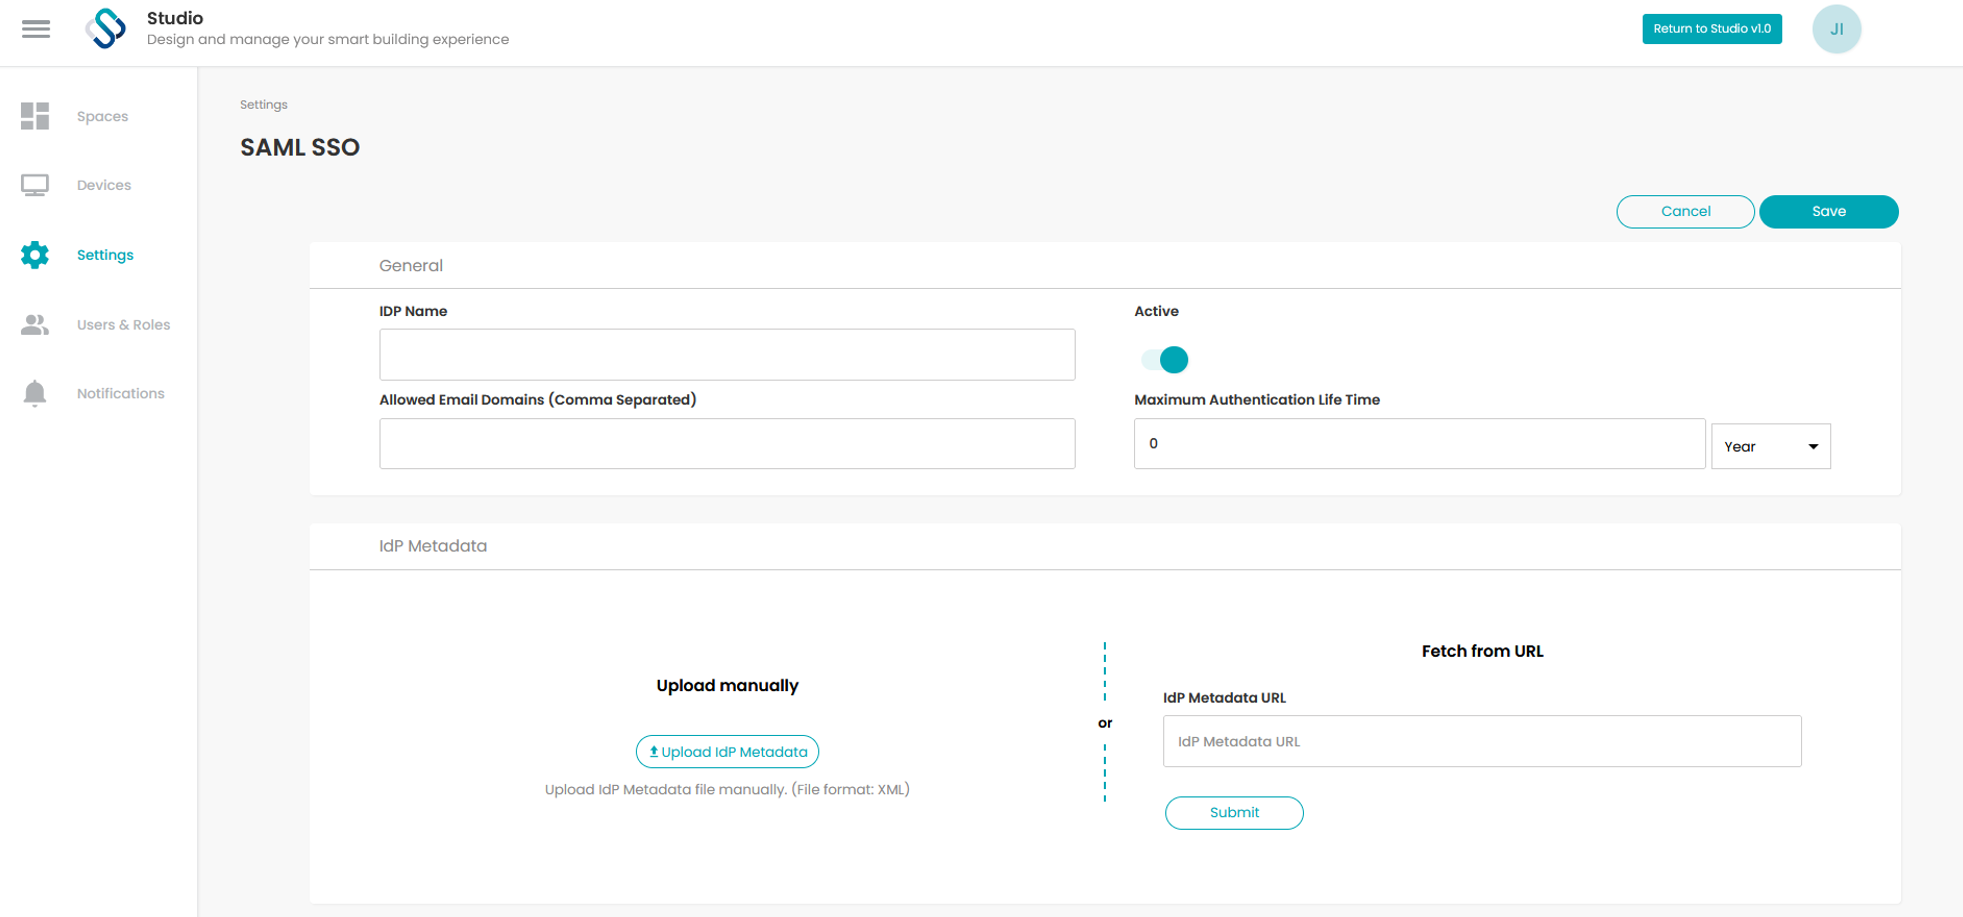
Task: Click the Studio logo icon
Action: point(106,28)
